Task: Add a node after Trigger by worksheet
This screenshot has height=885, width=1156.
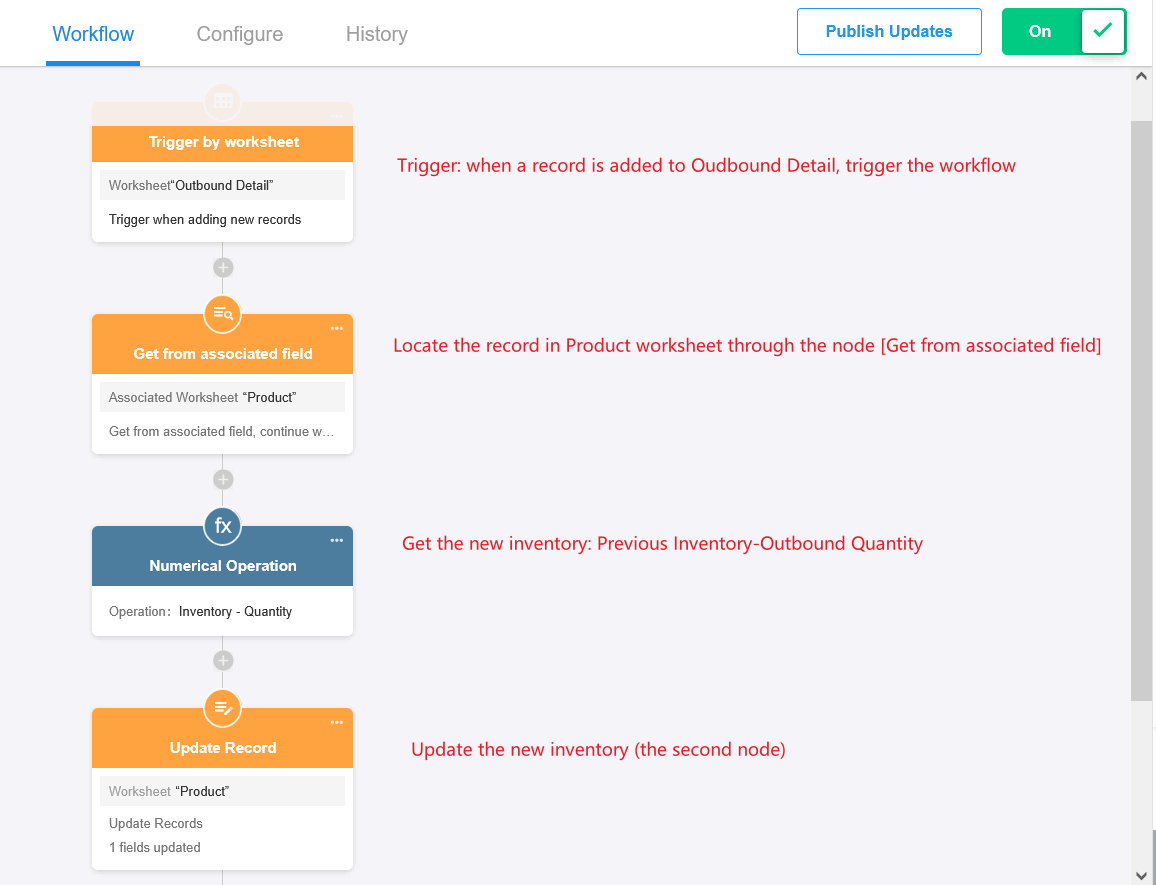Action: (x=223, y=267)
